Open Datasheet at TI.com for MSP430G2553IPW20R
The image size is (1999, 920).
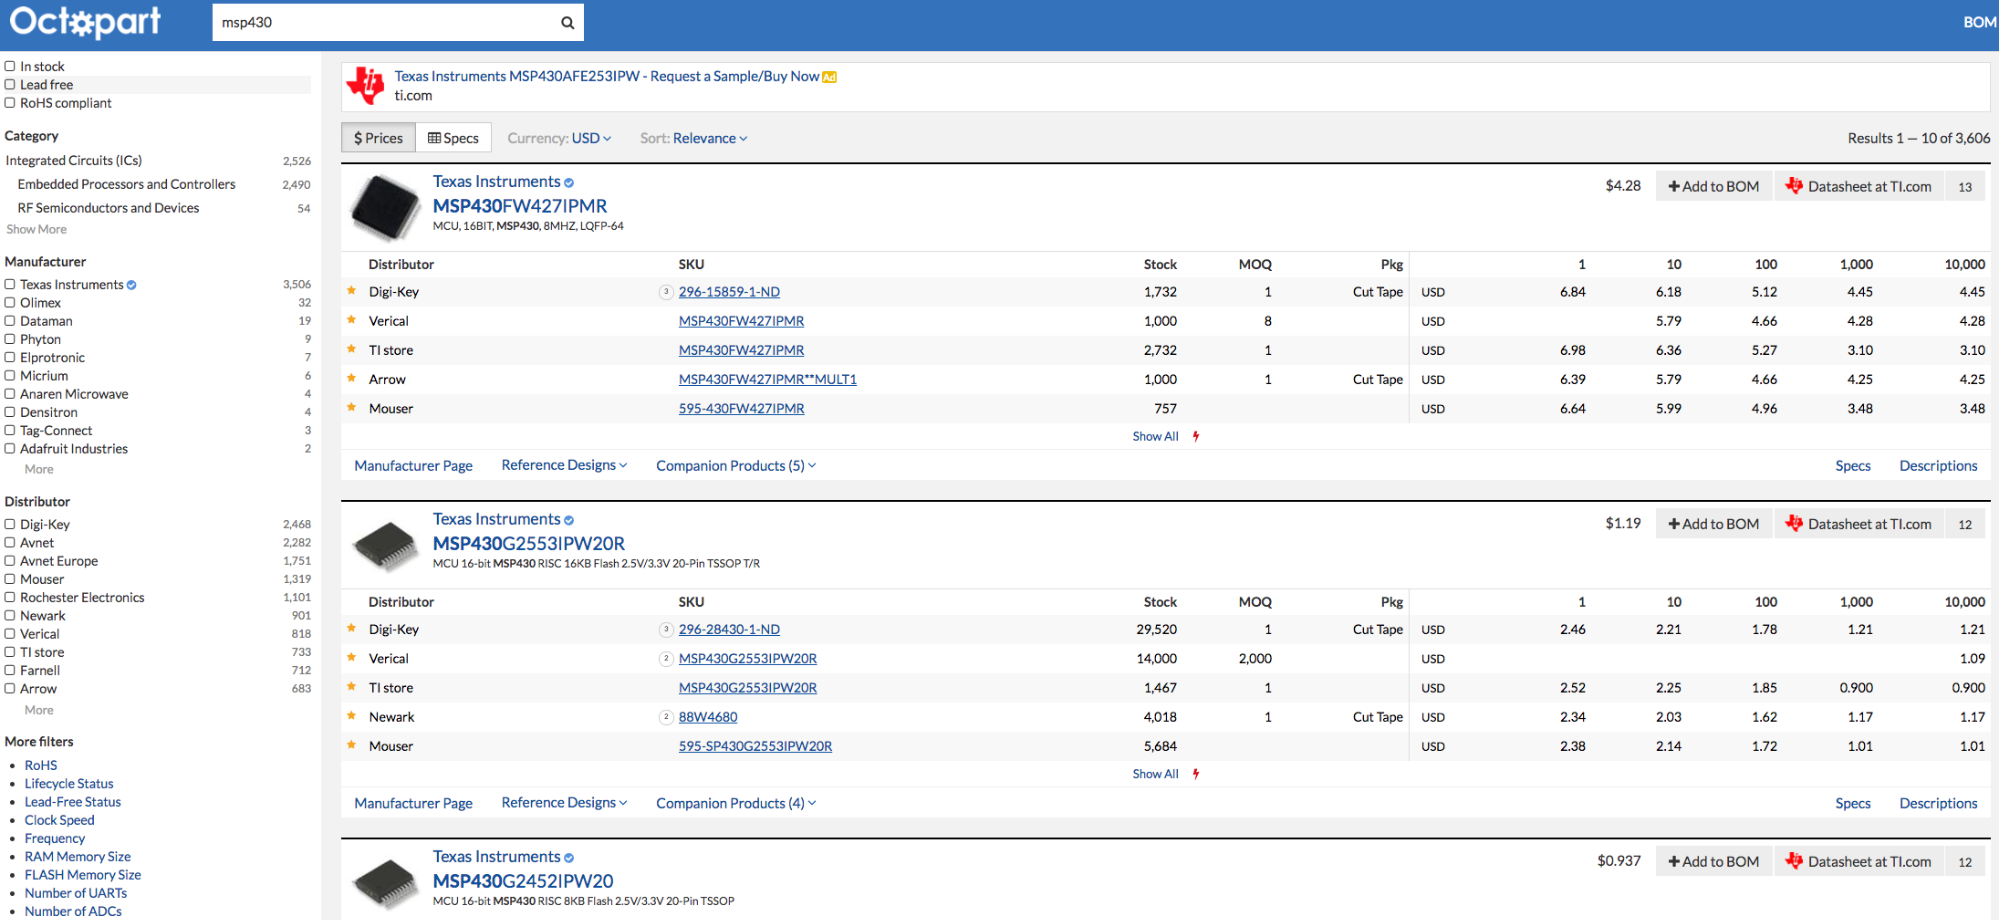[x=1859, y=524]
